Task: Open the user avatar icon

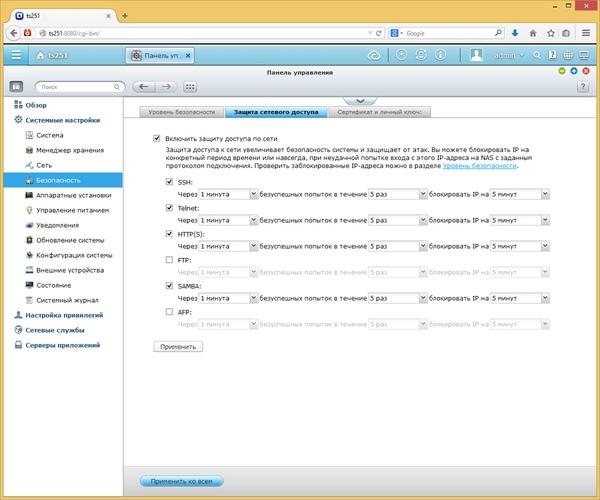Action: tap(476, 55)
